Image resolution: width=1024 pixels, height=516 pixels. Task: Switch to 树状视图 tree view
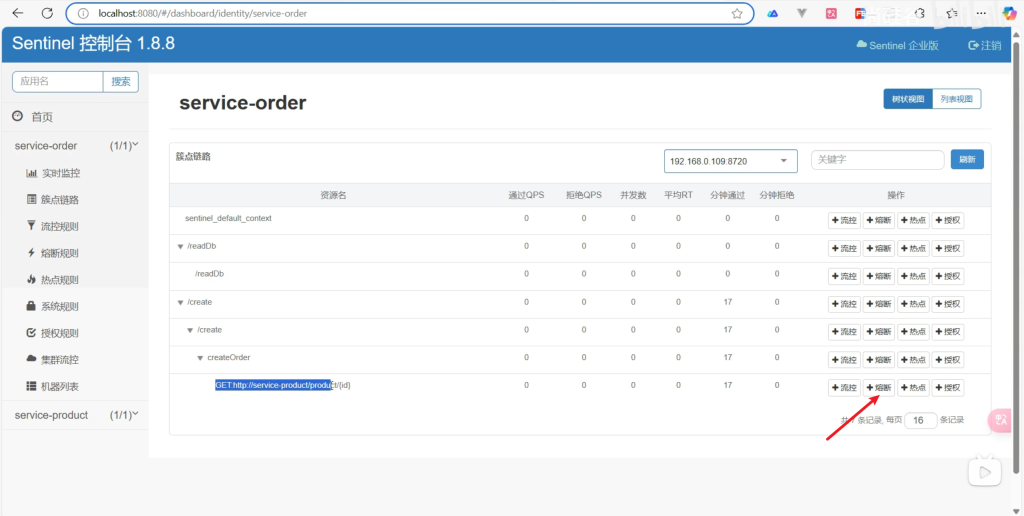tap(907, 99)
